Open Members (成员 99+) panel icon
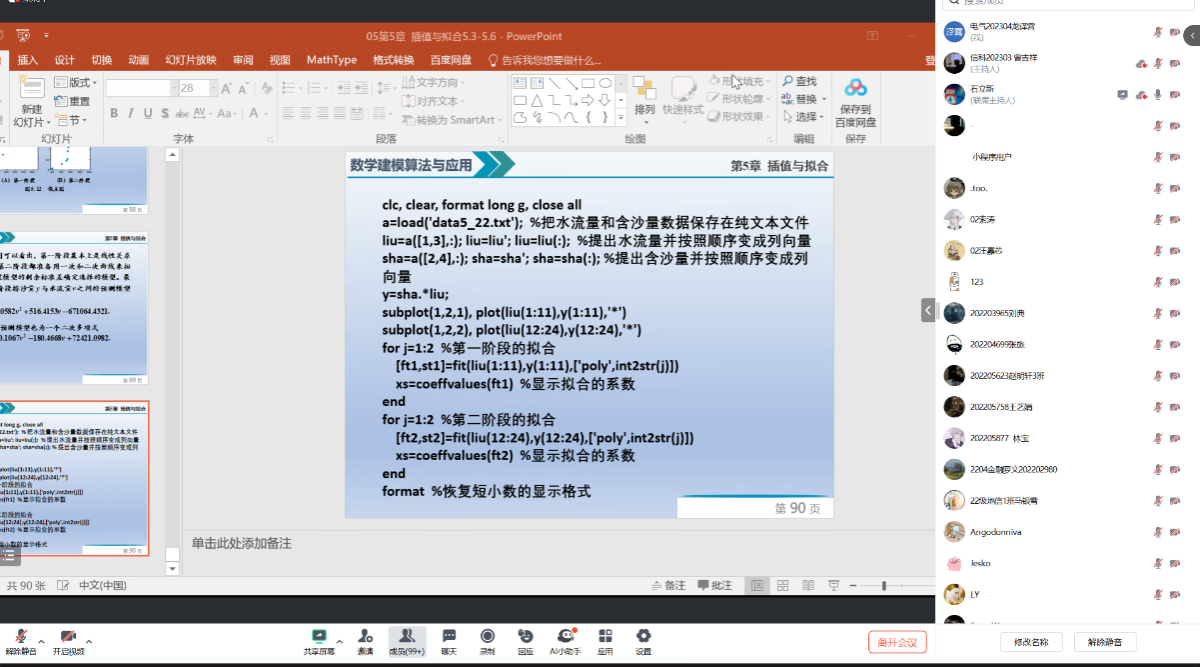Screen dimensions: 1200x667 [x=407, y=641]
